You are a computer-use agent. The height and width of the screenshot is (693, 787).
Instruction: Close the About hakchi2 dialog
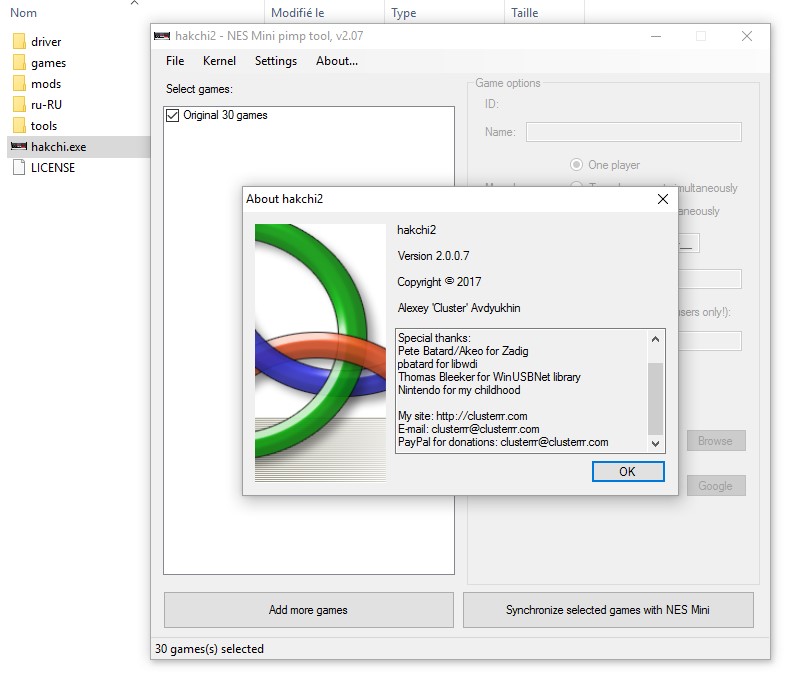pyautogui.click(x=663, y=199)
